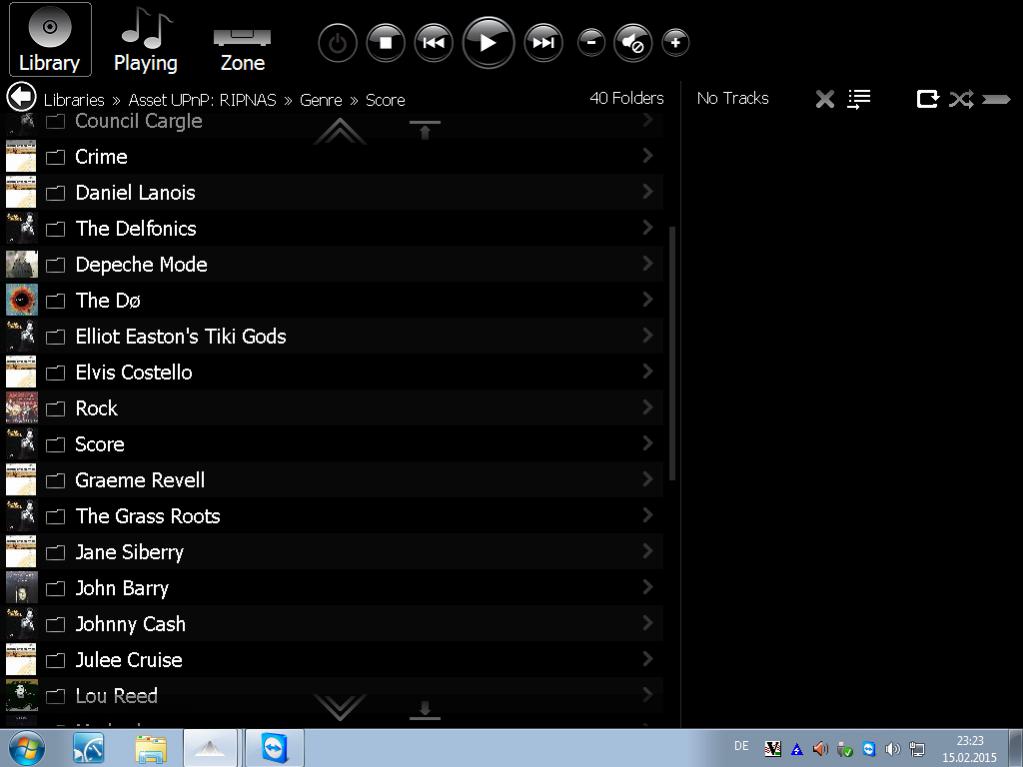The image size is (1023, 767).
Task: Click the Stop playback button
Action: 385,43
